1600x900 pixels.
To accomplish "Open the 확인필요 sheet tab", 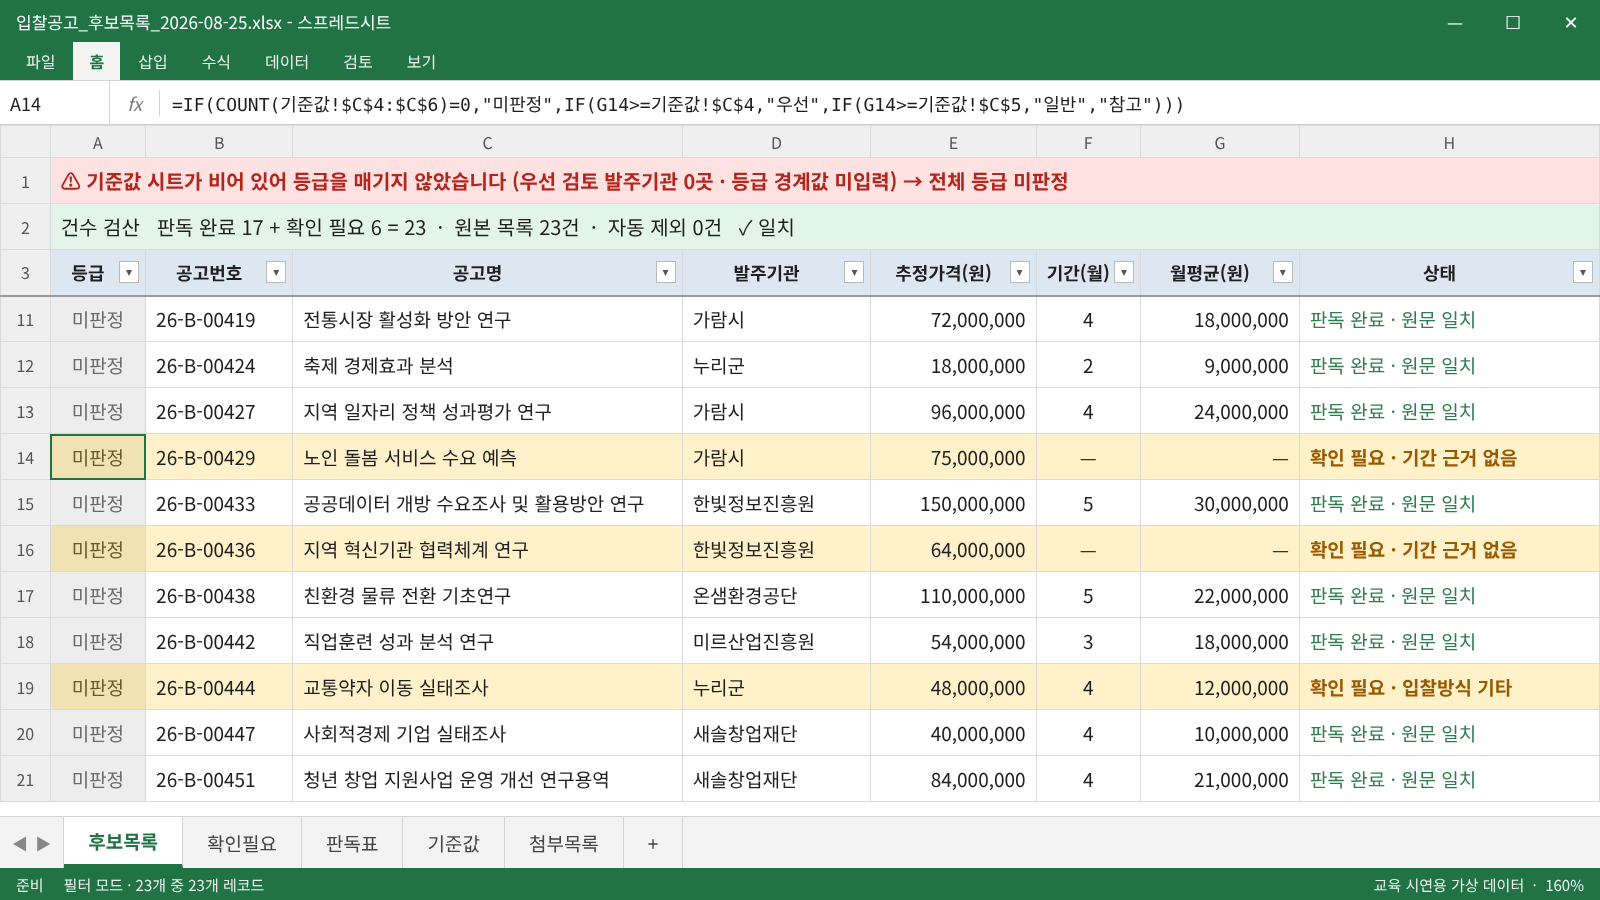I will pyautogui.click(x=242, y=843).
